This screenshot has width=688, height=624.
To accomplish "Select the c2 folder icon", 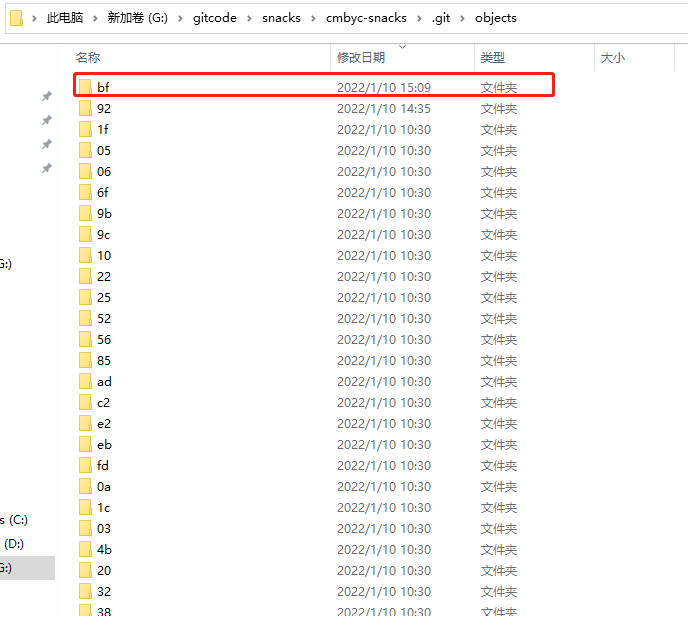I will pyautogui.click(x=85, y=402).
